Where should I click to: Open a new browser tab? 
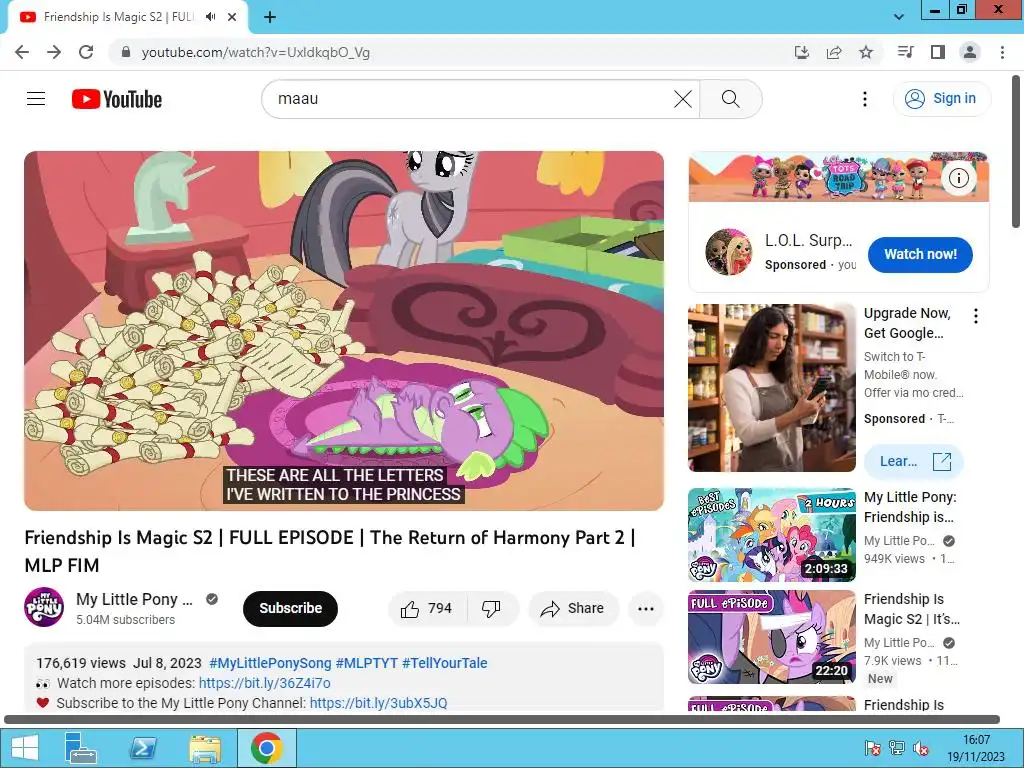click(270, 17)
